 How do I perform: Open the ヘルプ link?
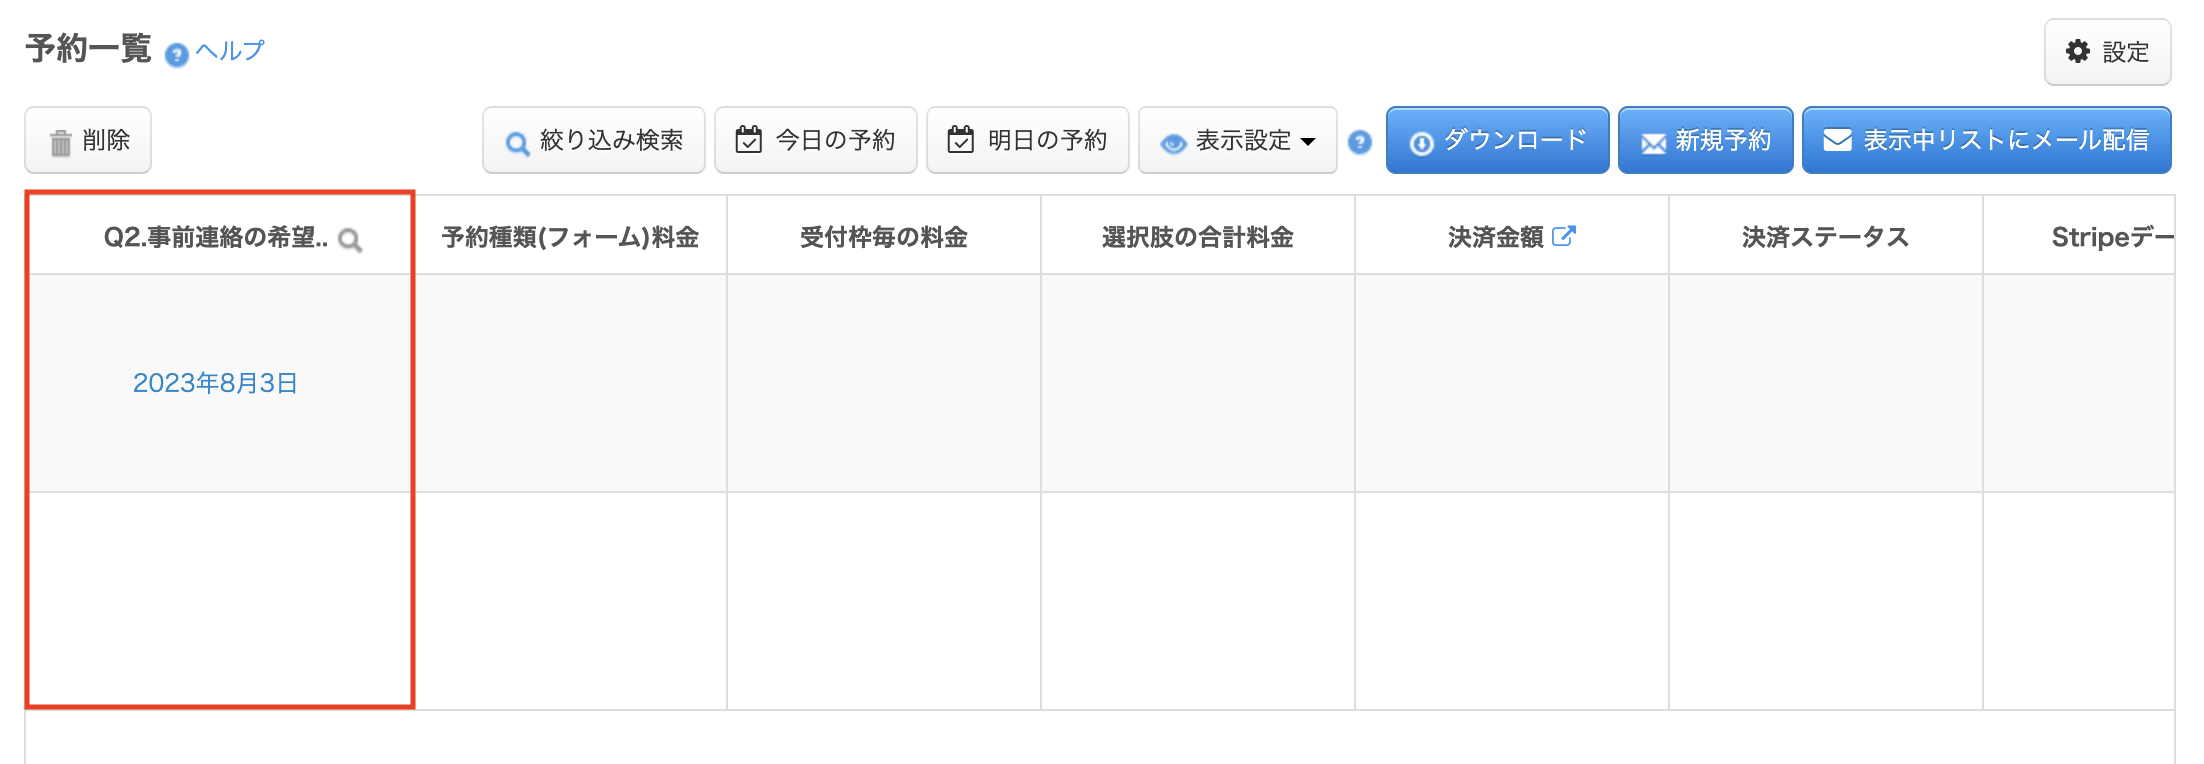click(230, 49)
